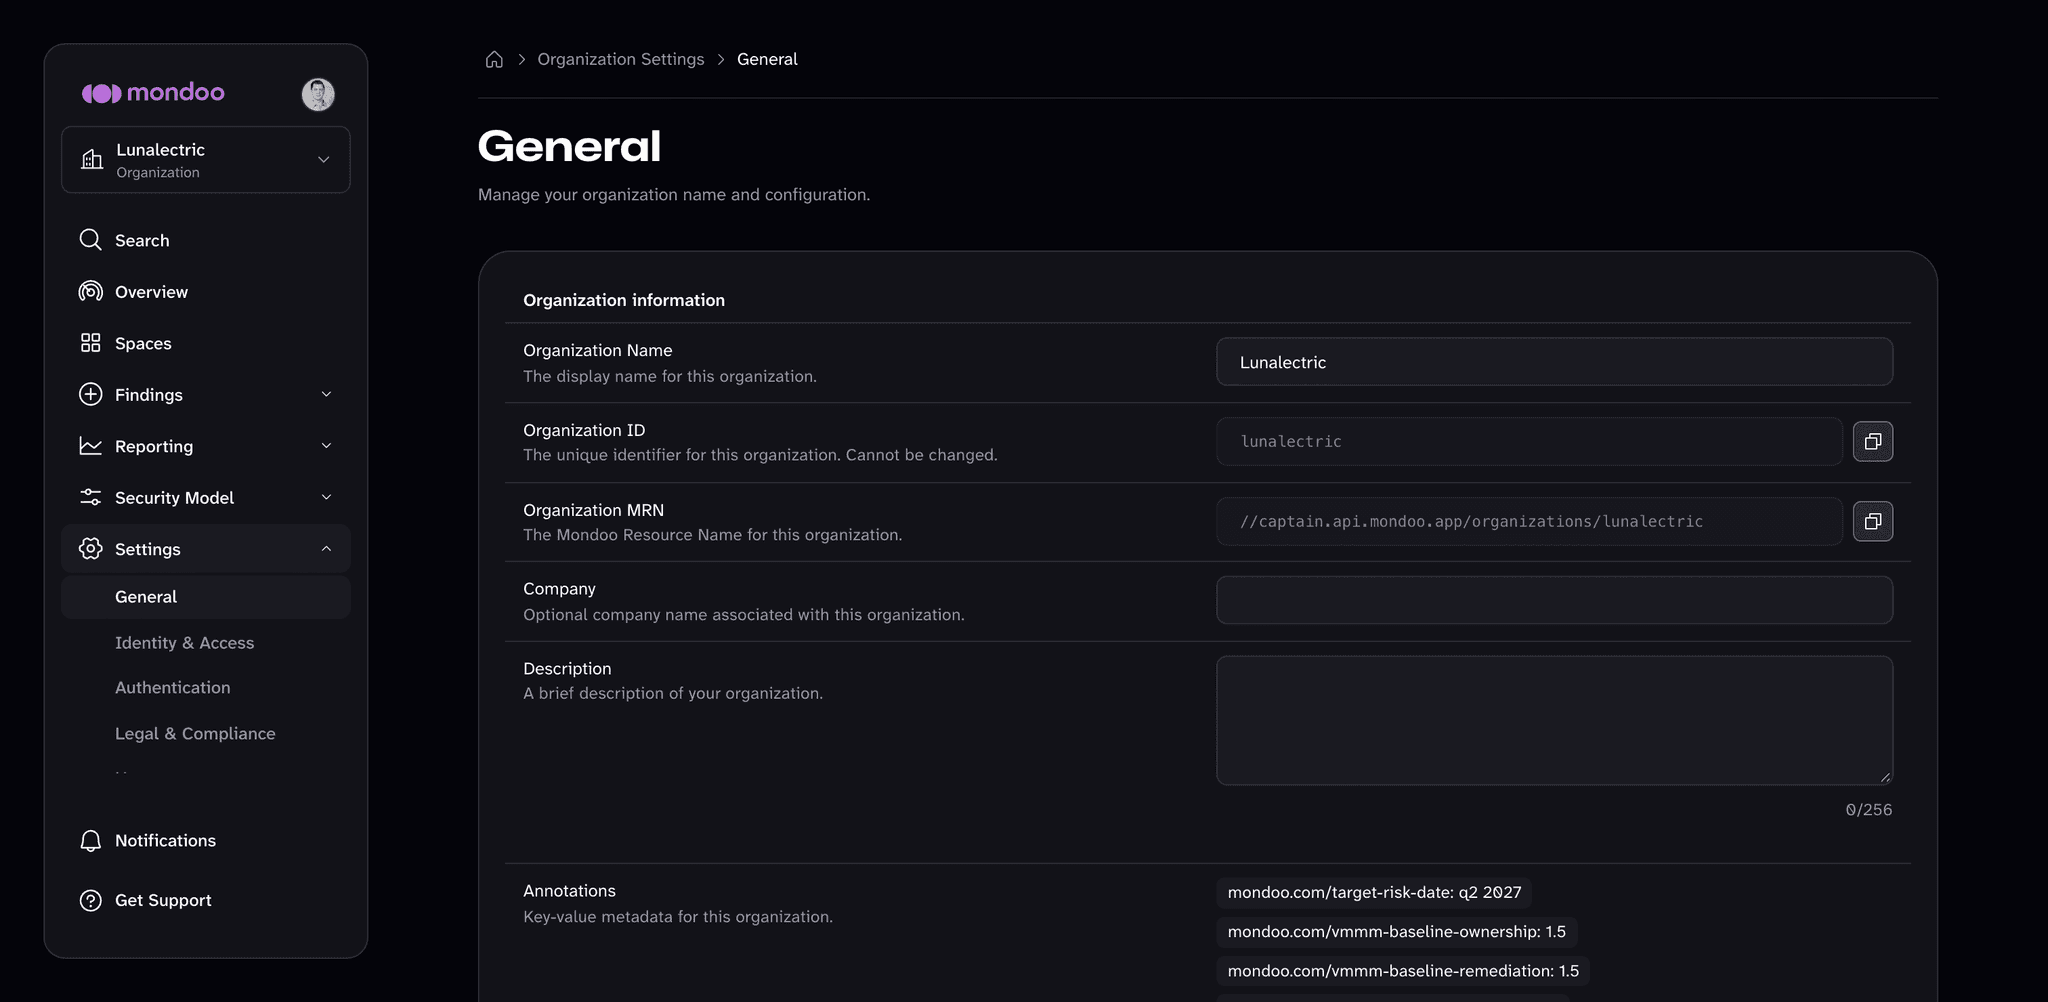The image size is (2048, 1002).
Task: Click the vmmm-baseline-remediation annotation tag
Action: [x=1403, y=971]
